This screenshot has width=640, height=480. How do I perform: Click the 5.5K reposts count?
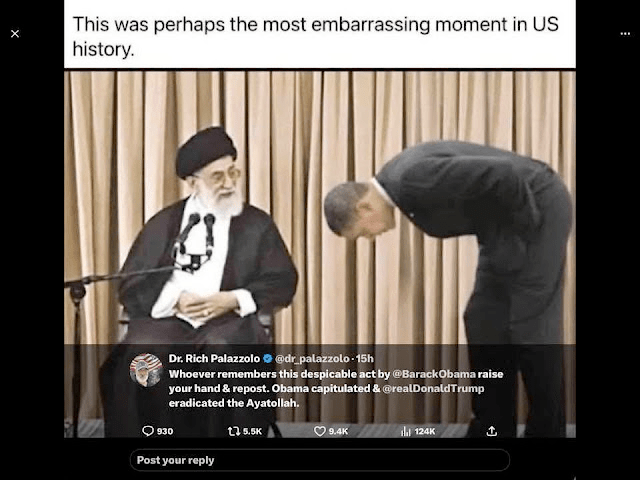pyautogui.click(x=252, y=431)
